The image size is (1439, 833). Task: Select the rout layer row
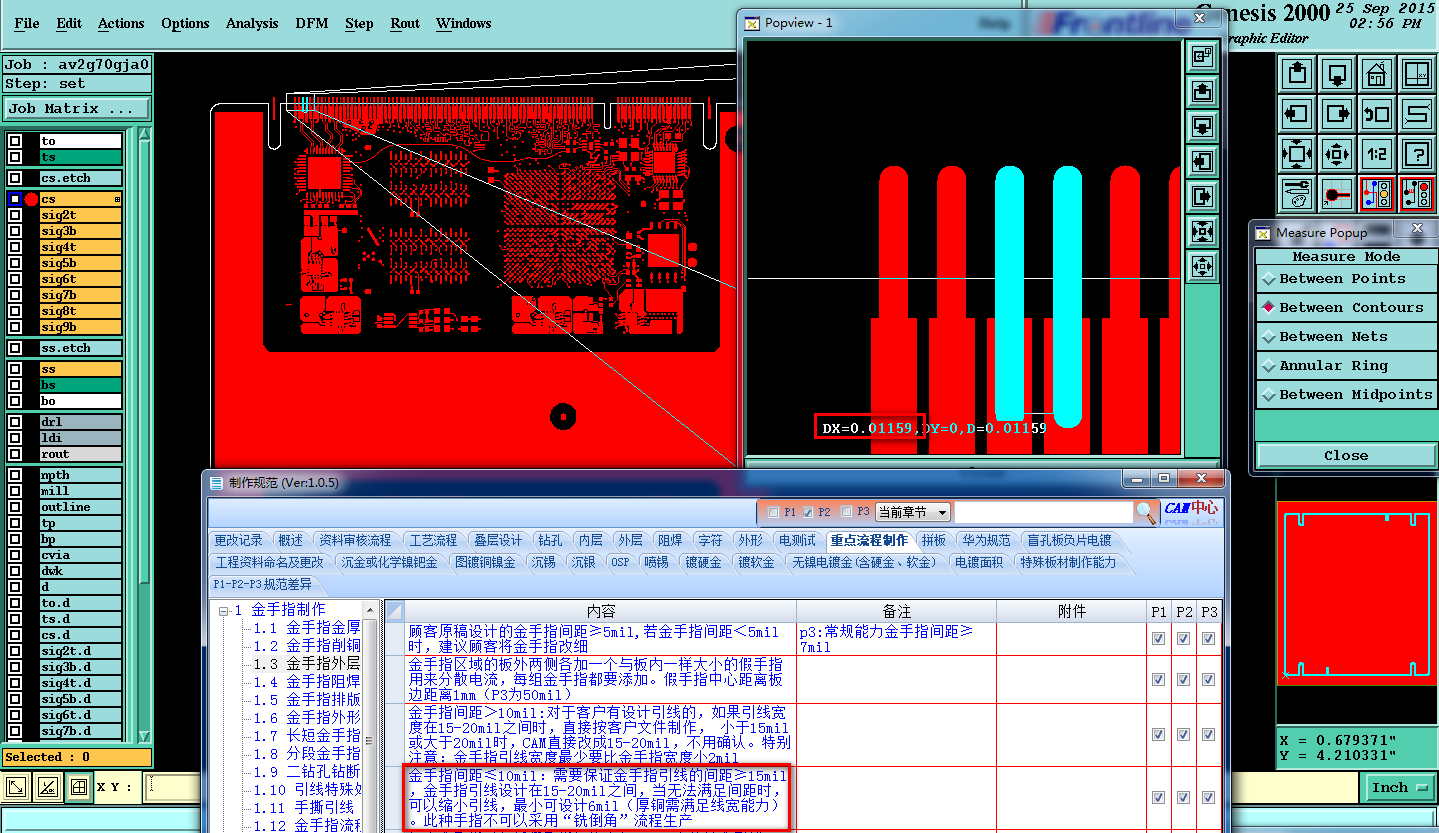[81, 454]
